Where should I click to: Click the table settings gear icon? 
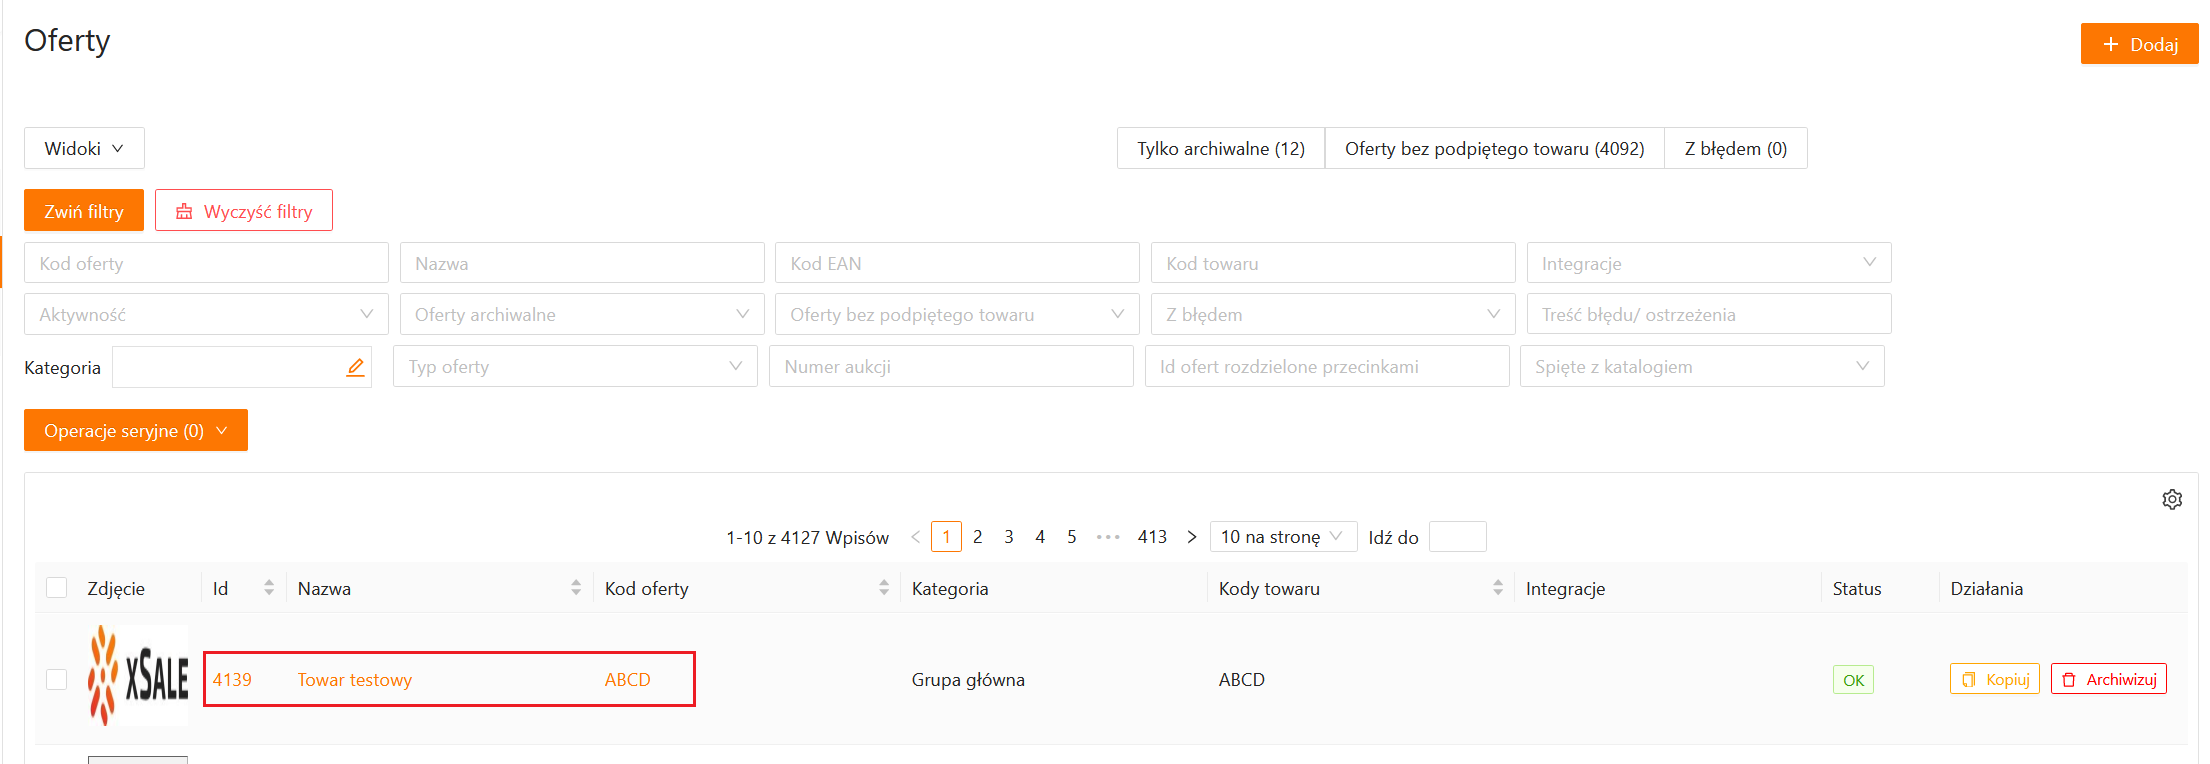pos(2172,499)
